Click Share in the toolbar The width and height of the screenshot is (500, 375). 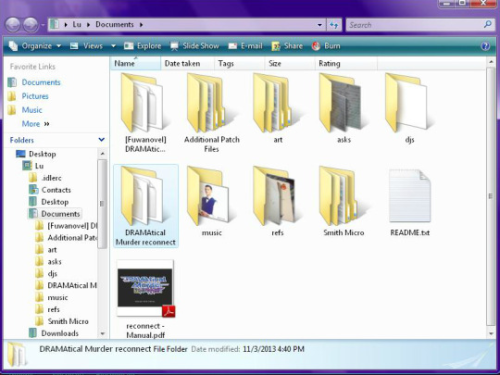coord(287,46)
